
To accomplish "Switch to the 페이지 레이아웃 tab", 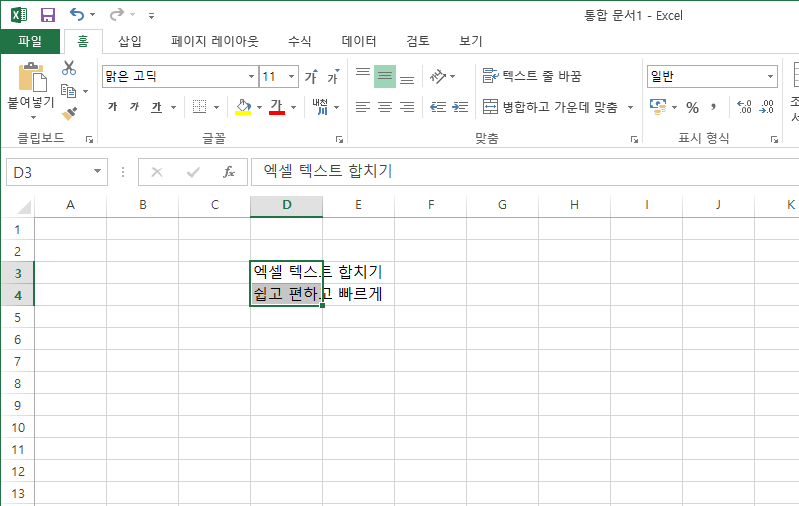I will tap(215, 41).
